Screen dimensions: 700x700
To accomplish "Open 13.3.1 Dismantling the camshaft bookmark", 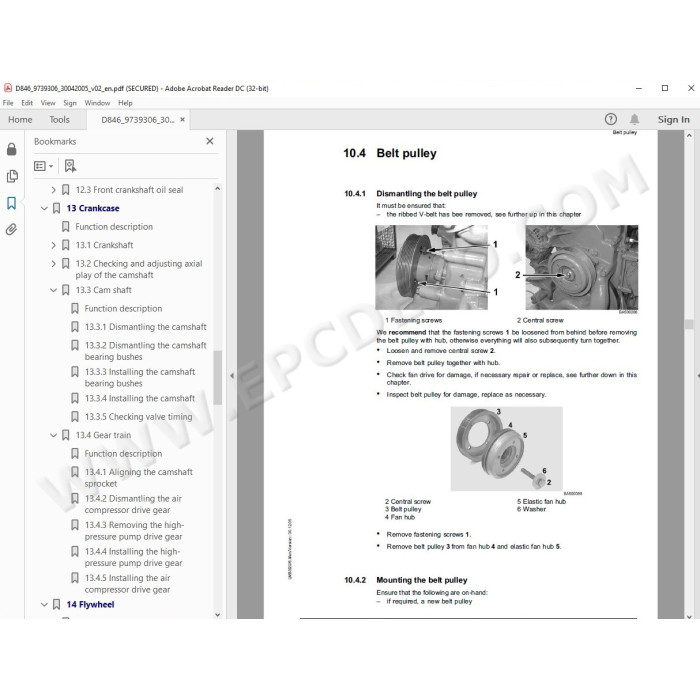I will point(146,327).
